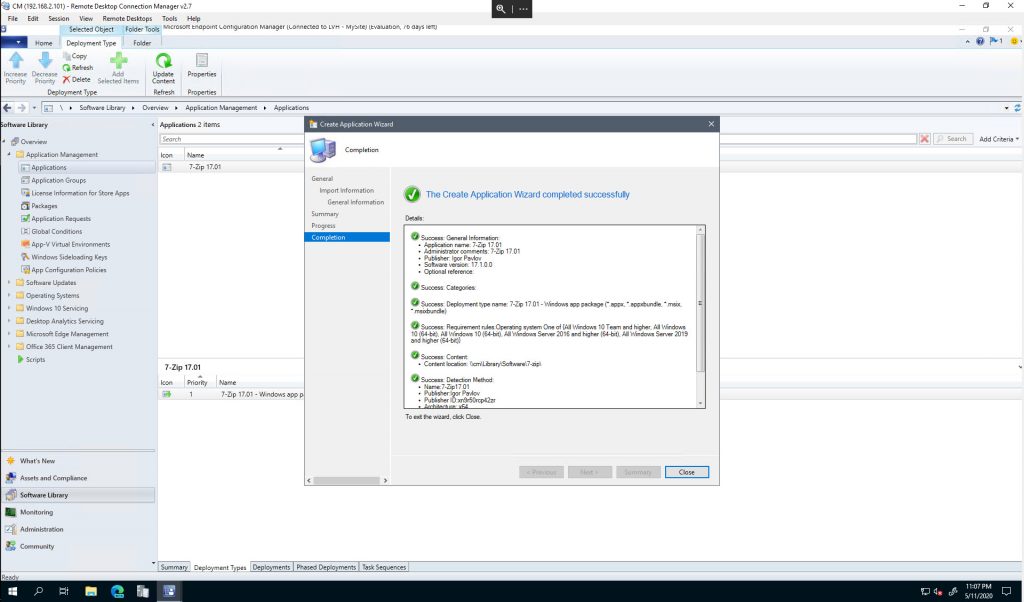Expand the Software Updates node

point(9,283)
